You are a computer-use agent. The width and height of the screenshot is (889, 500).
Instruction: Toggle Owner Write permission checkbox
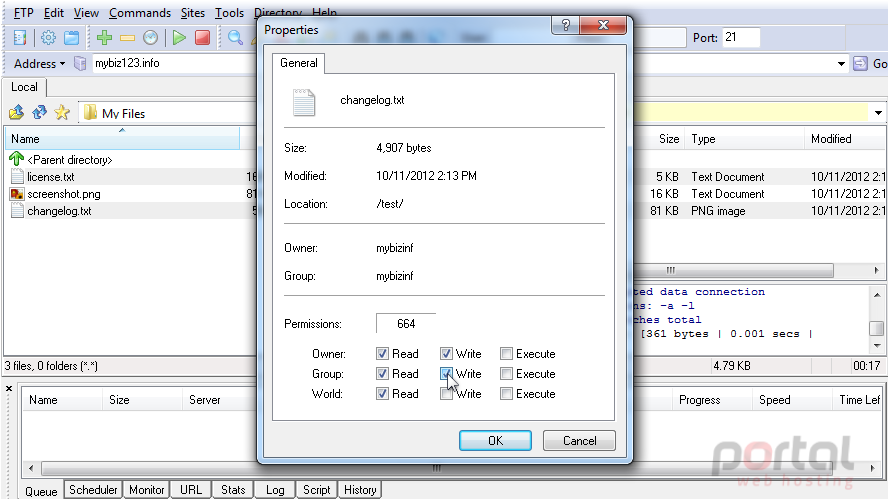tap(446, 354)
